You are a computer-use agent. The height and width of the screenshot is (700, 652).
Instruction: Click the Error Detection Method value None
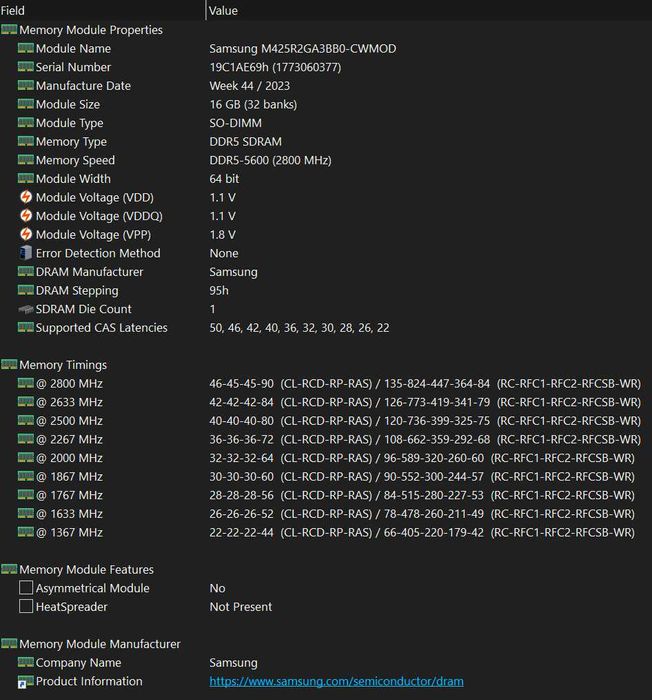click(224, 254)
